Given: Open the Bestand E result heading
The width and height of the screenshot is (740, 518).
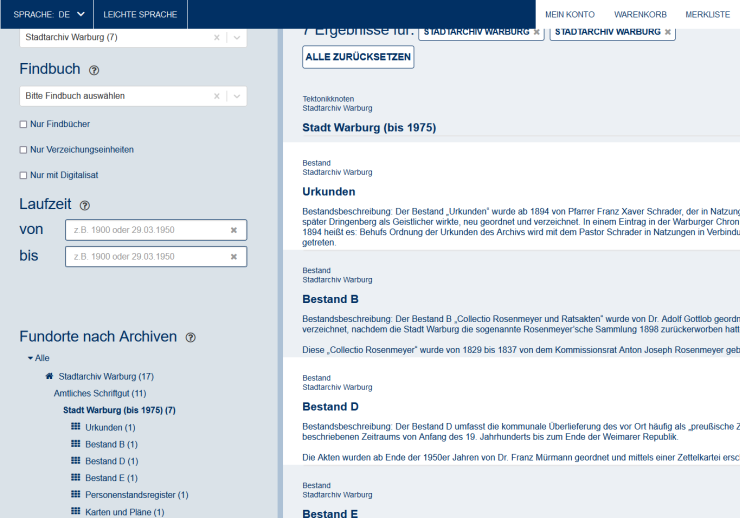Looking at the screenshot, I should [330, 513].
